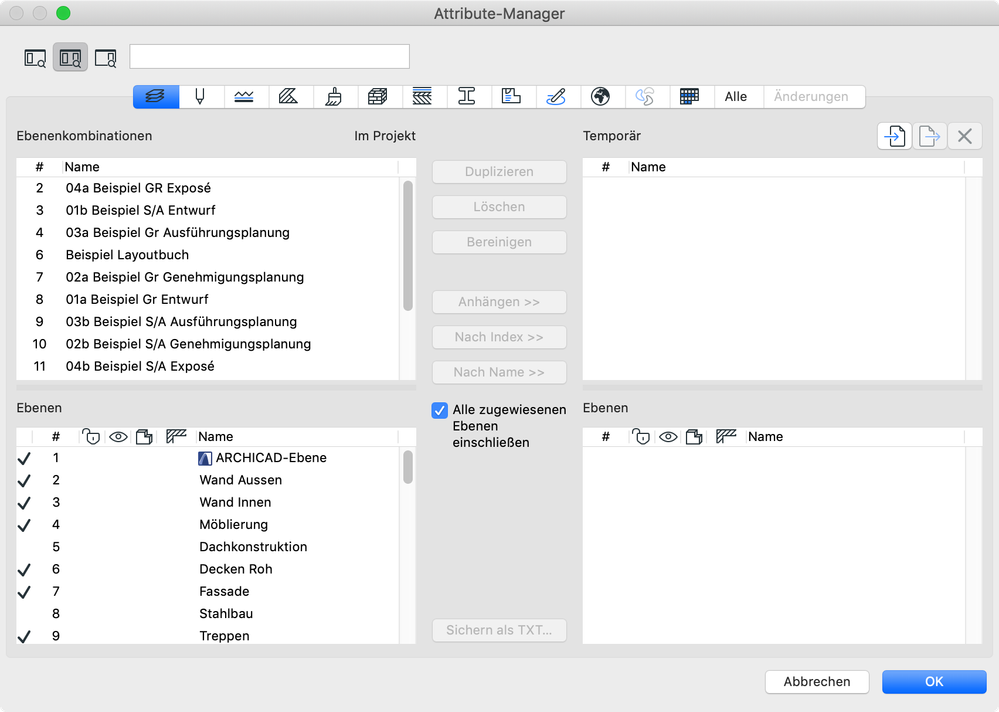The image size is (999, 712).
Task: Open the Operation profiles attribute tab
Action: tap(645, 97)
